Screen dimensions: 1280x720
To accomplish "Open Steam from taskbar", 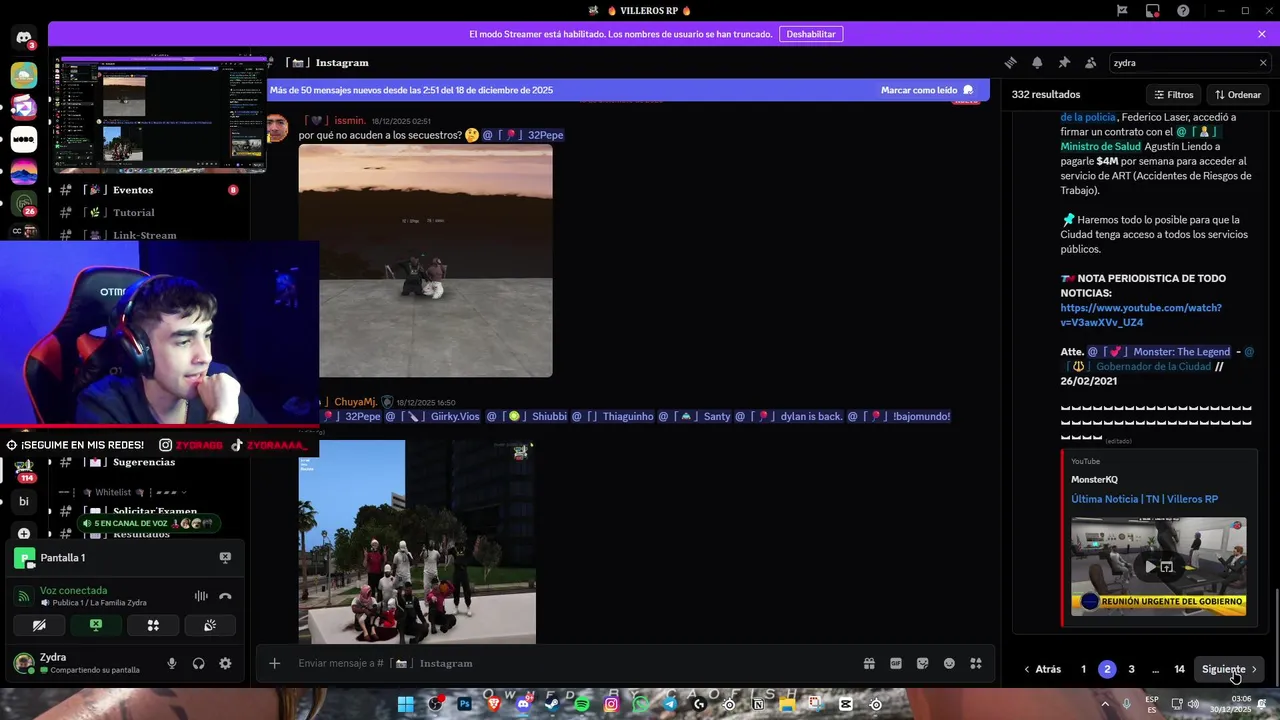I will [553, 704].
